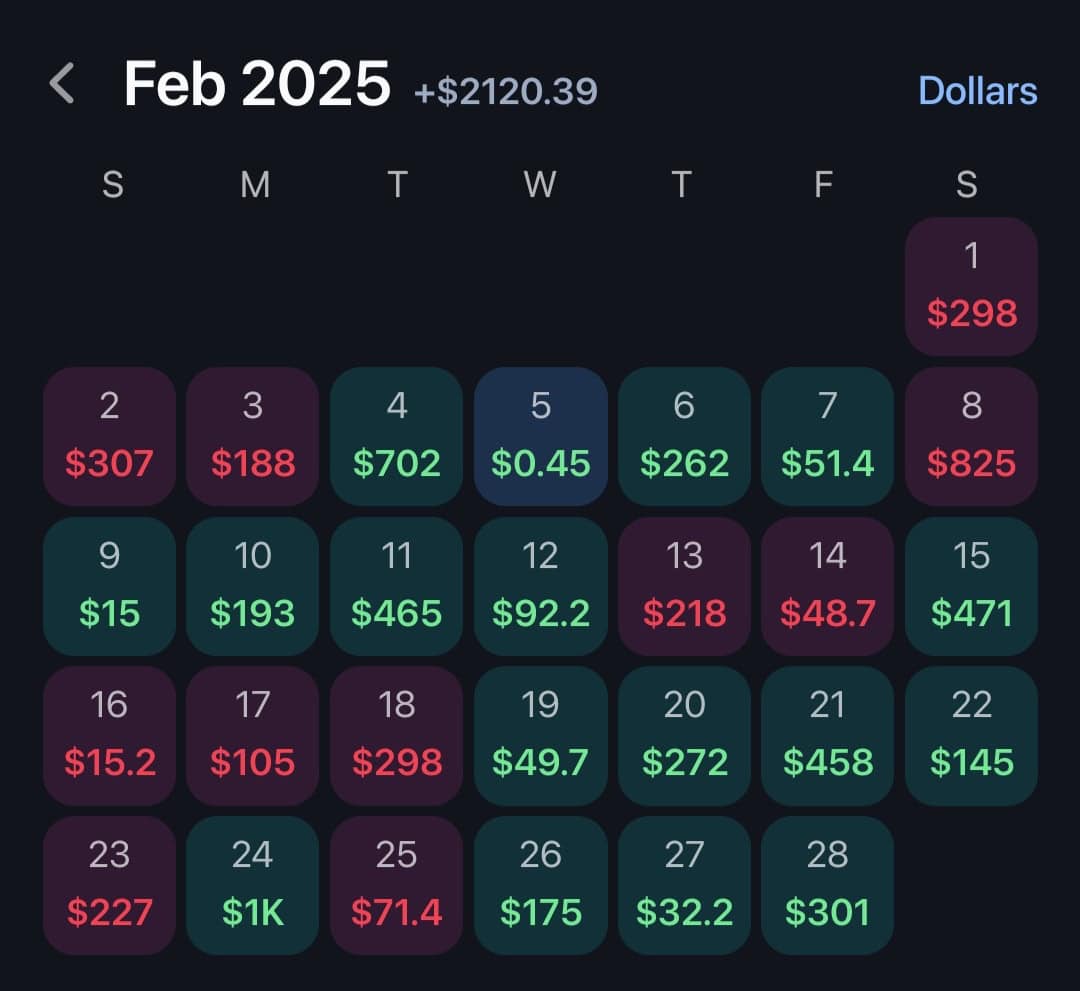Click the +$2120.39 monthly total
The width and height of the screenshot is (1080, 991).
[506, 92]
